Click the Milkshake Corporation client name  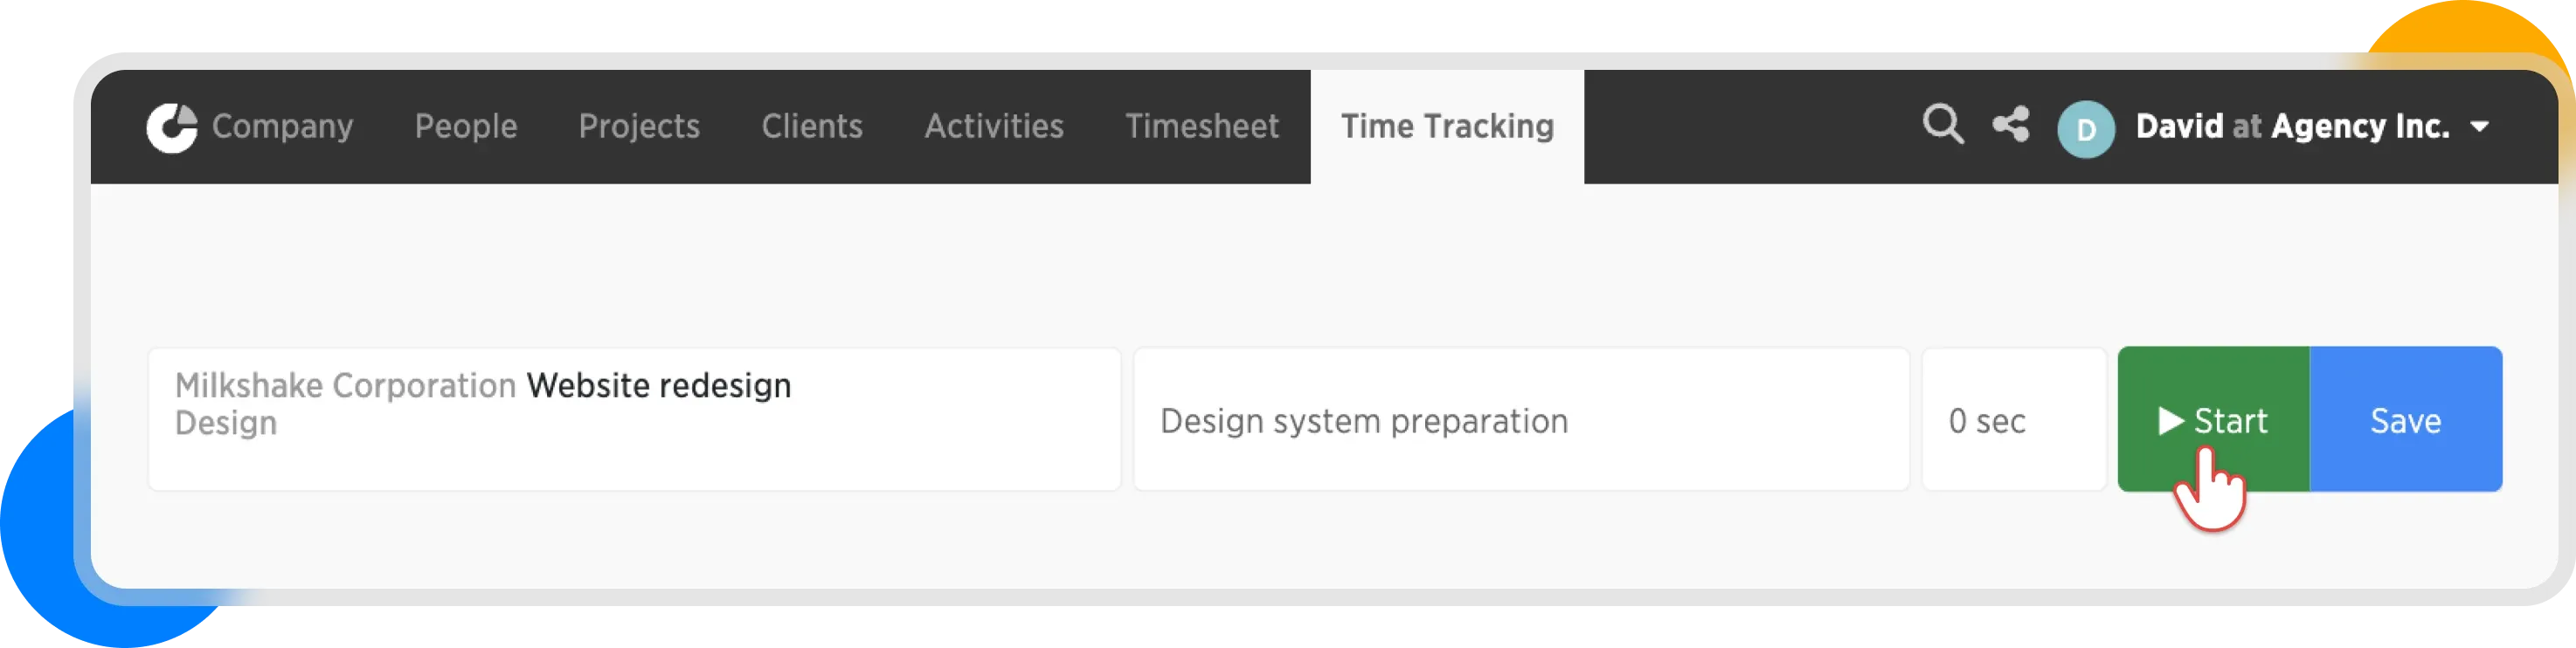[345, 386]
